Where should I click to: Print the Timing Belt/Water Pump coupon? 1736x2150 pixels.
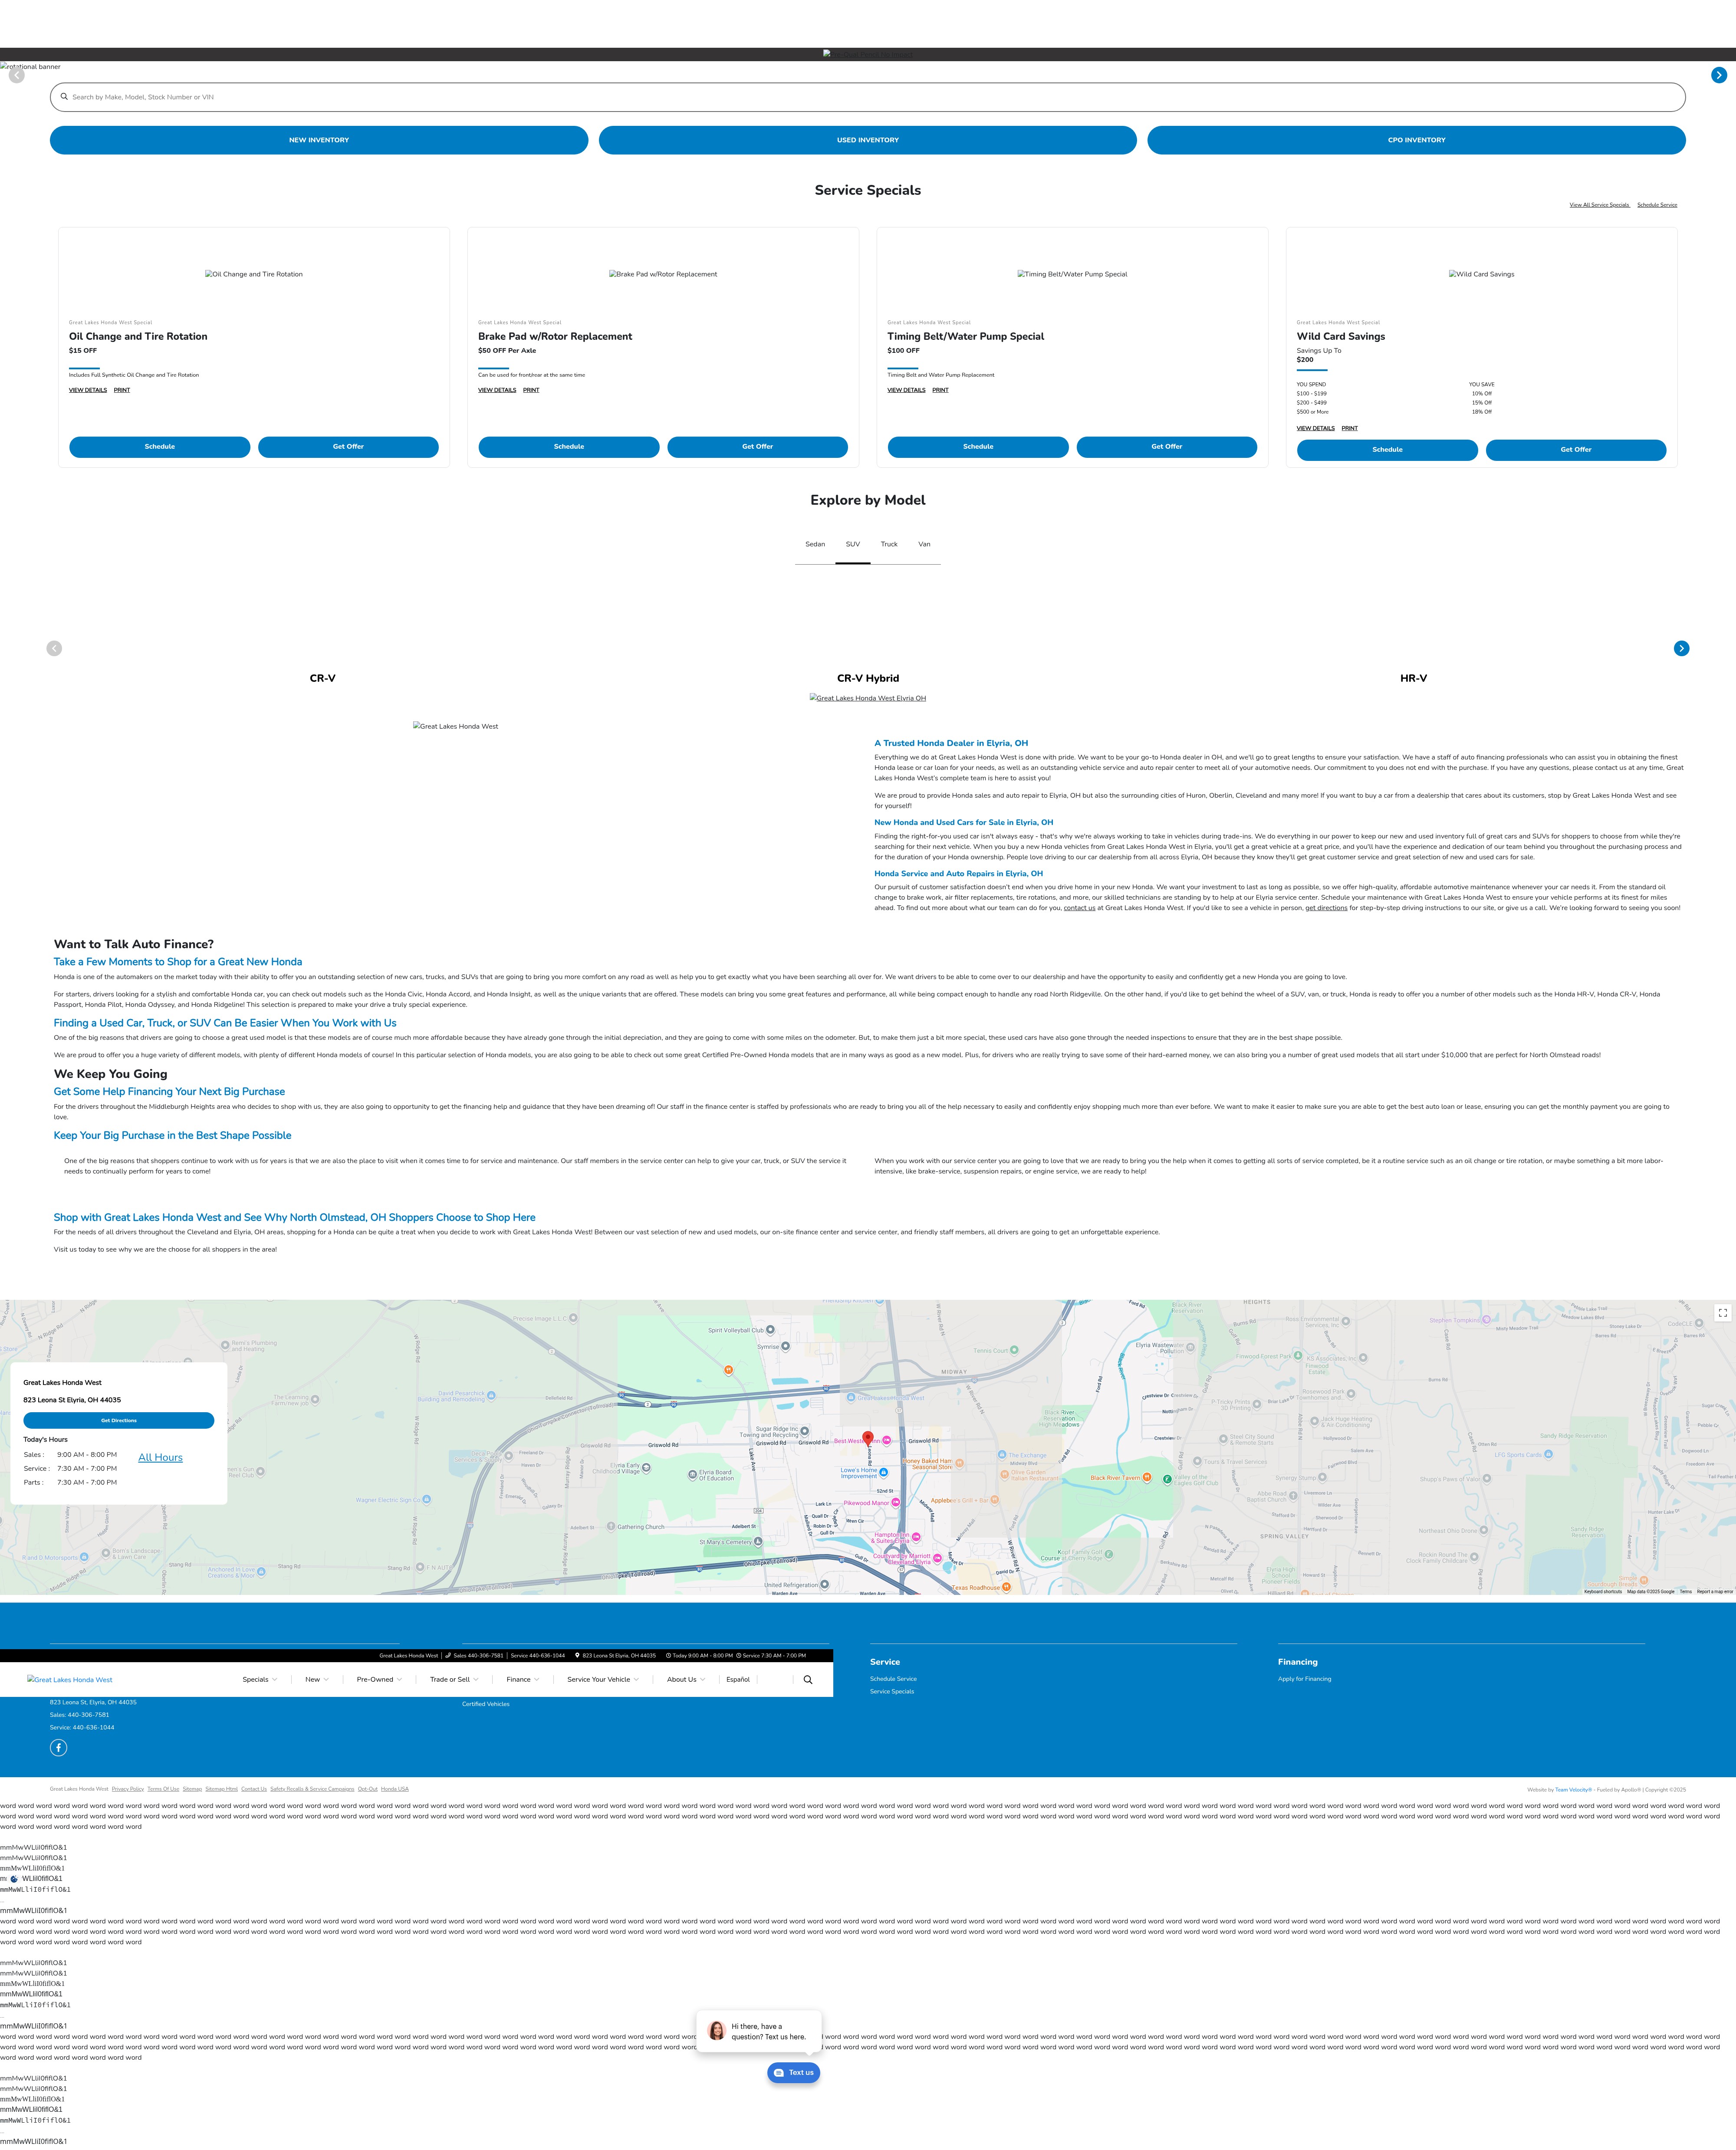[940, 390]
